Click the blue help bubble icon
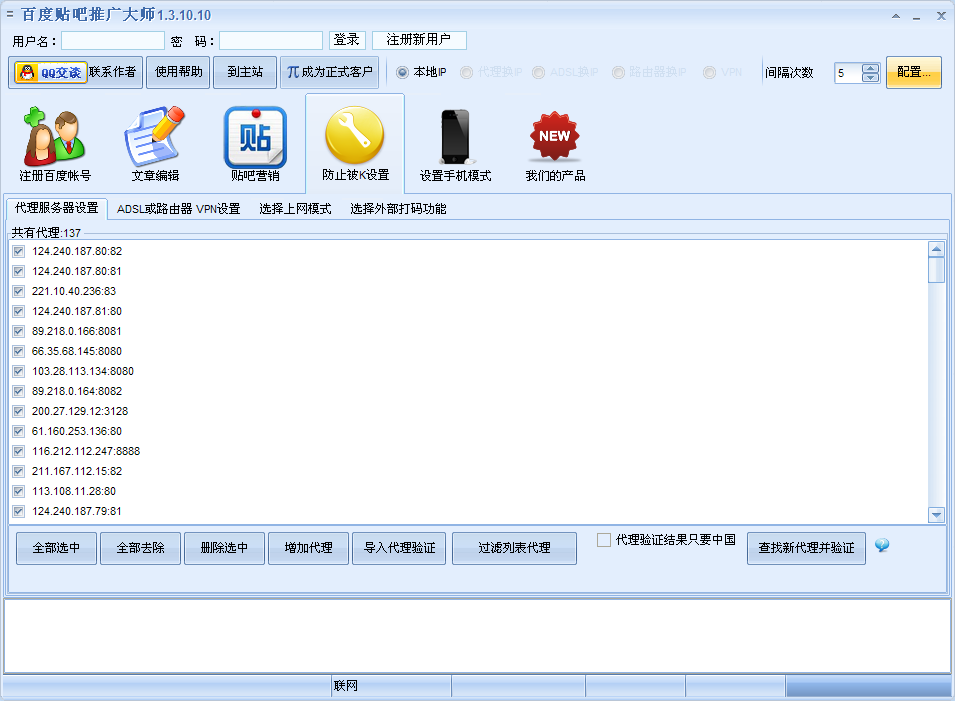The height and width of the screenshot is (701, 955). (881, 545)
